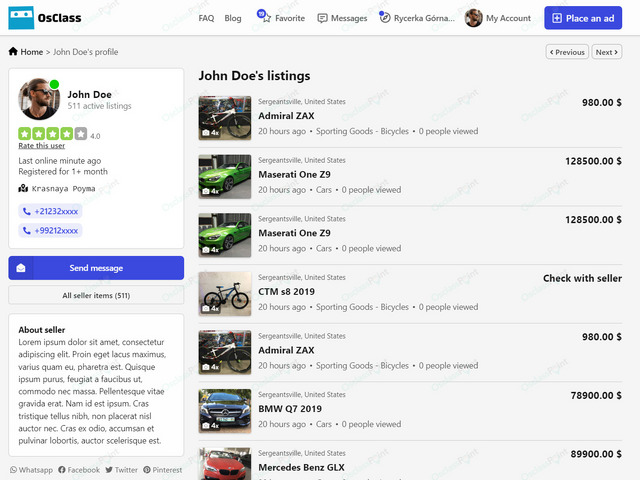
Task: Click the Rate this user link
Action: [42, 146]
